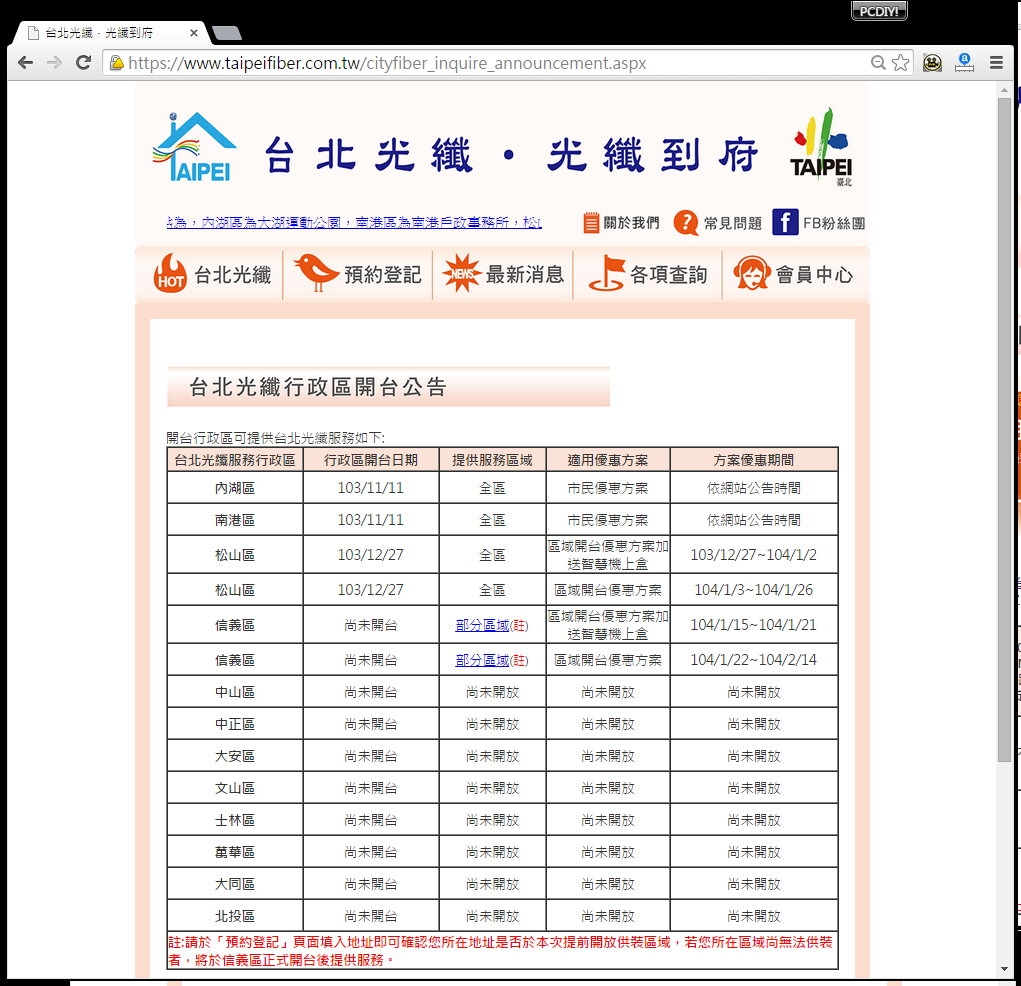Click the 大安區 district cell
The image size is (1021, 986).
click(x=235, y=756)
